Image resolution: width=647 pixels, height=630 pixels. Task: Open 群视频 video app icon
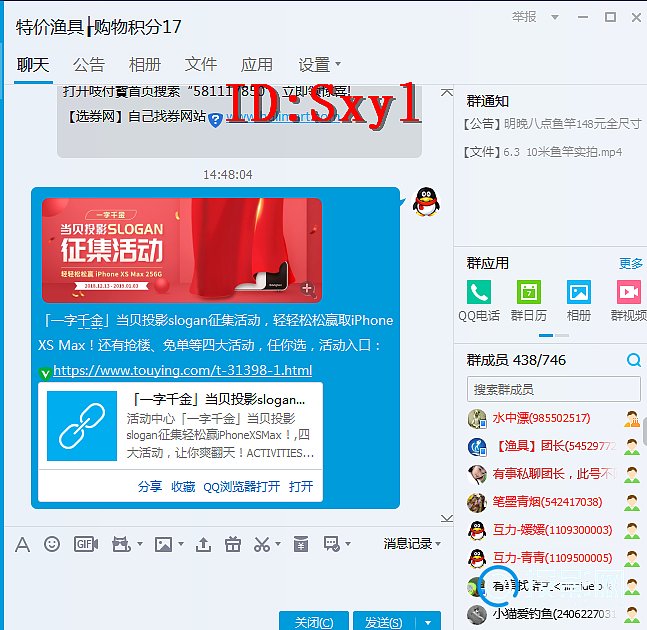pos(628,292)
